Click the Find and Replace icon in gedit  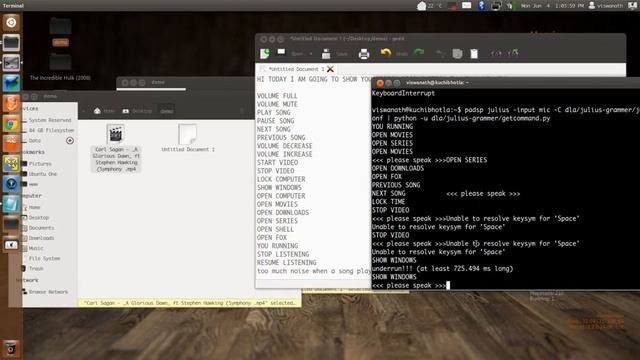click(513, 53)
